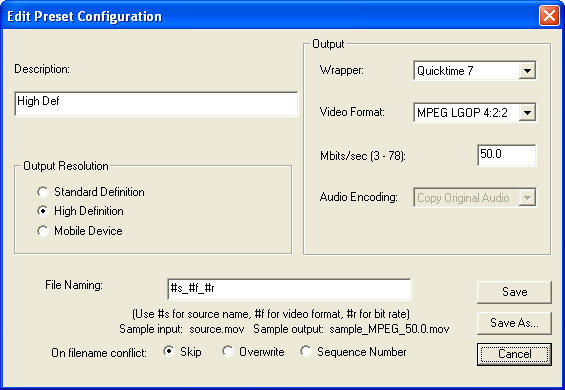
Task: Open the MPEG LGOP 4:2:2 format list
Action: pos(475,112)
